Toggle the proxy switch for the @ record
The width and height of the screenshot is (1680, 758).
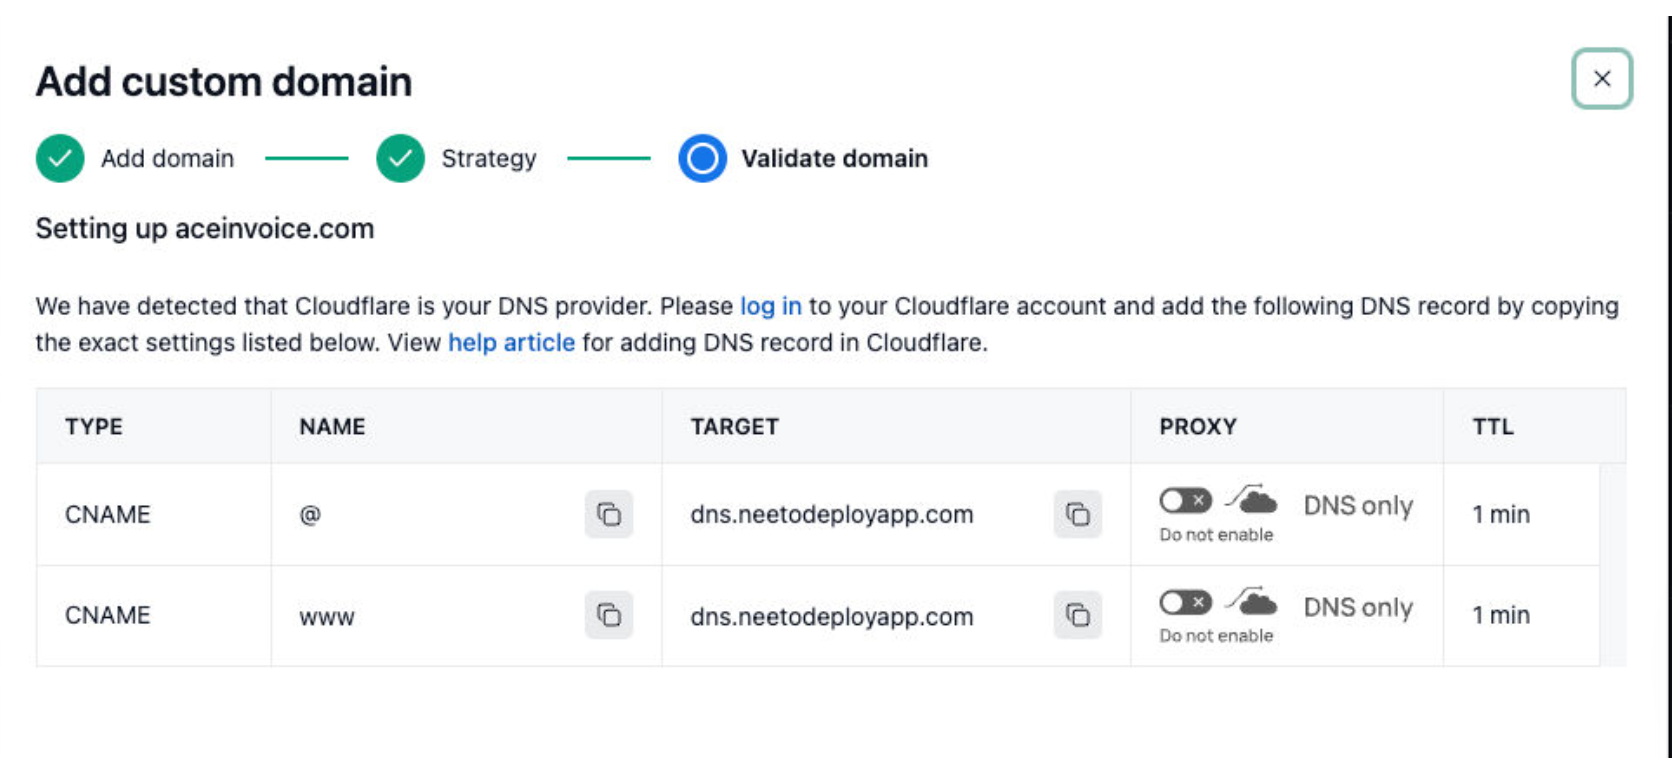tap(1184, 502)
